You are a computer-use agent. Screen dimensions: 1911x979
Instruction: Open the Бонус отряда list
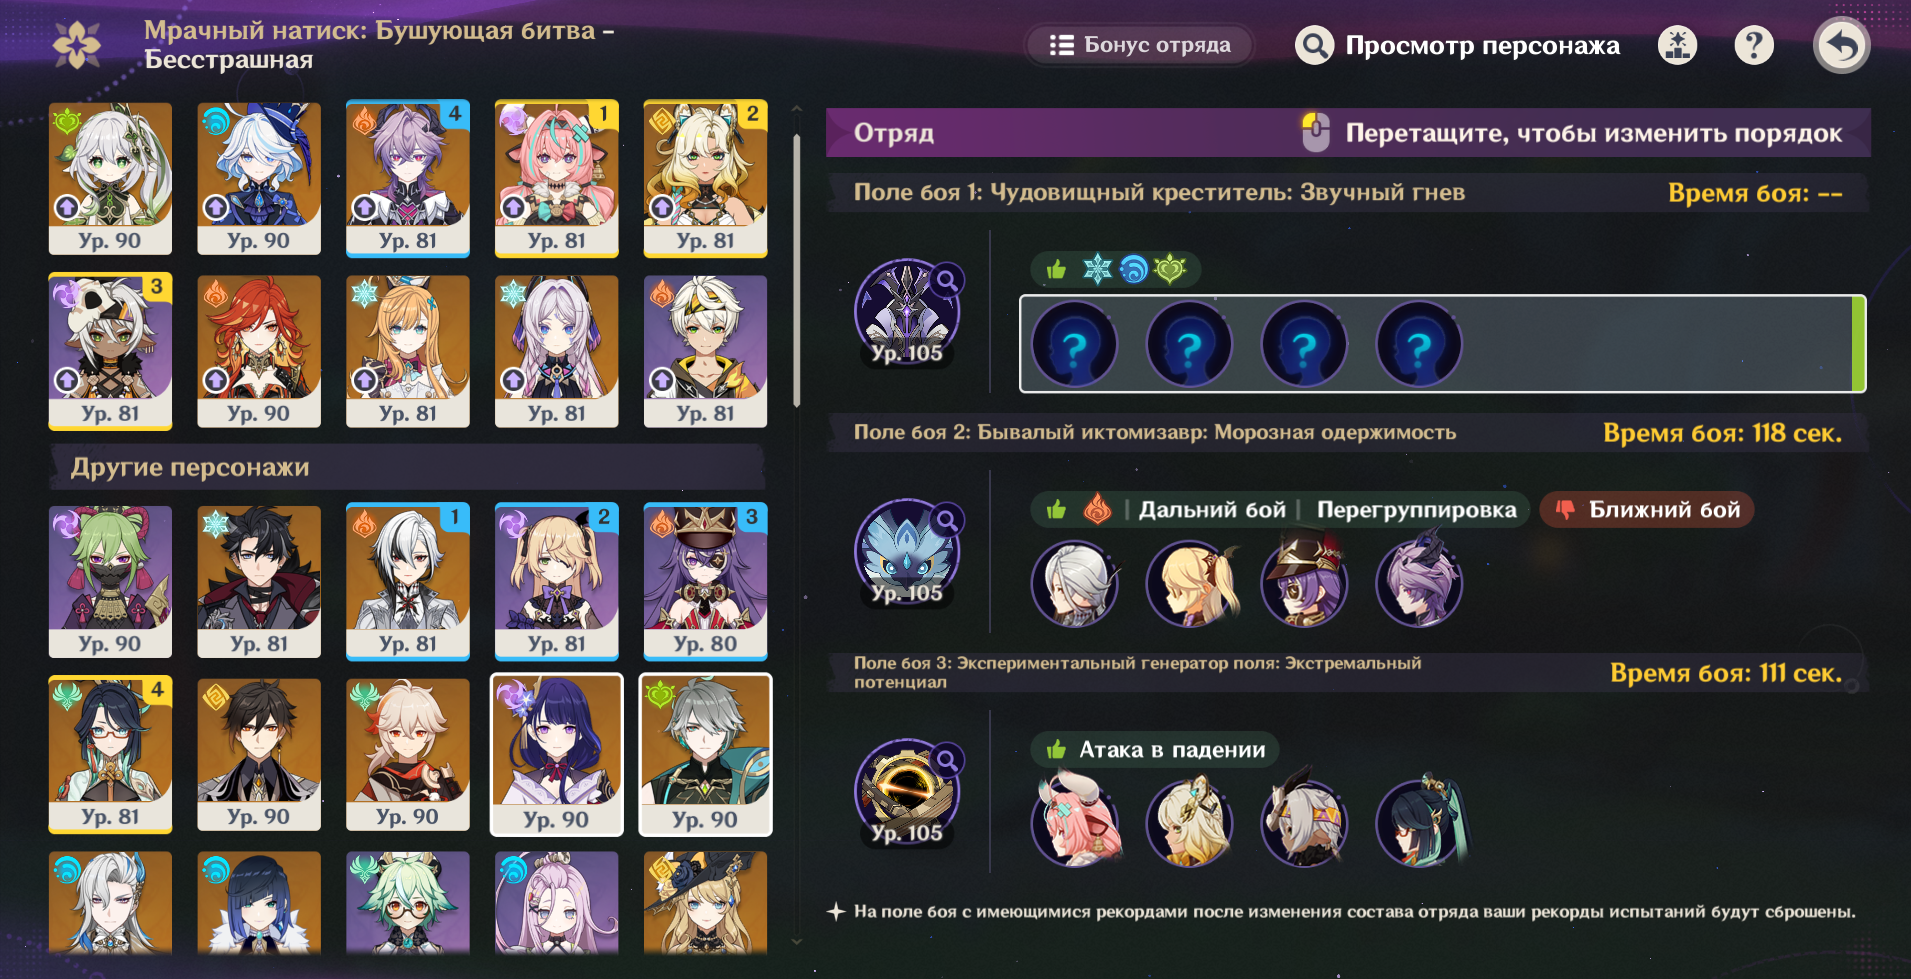(x=1140, y=45)
